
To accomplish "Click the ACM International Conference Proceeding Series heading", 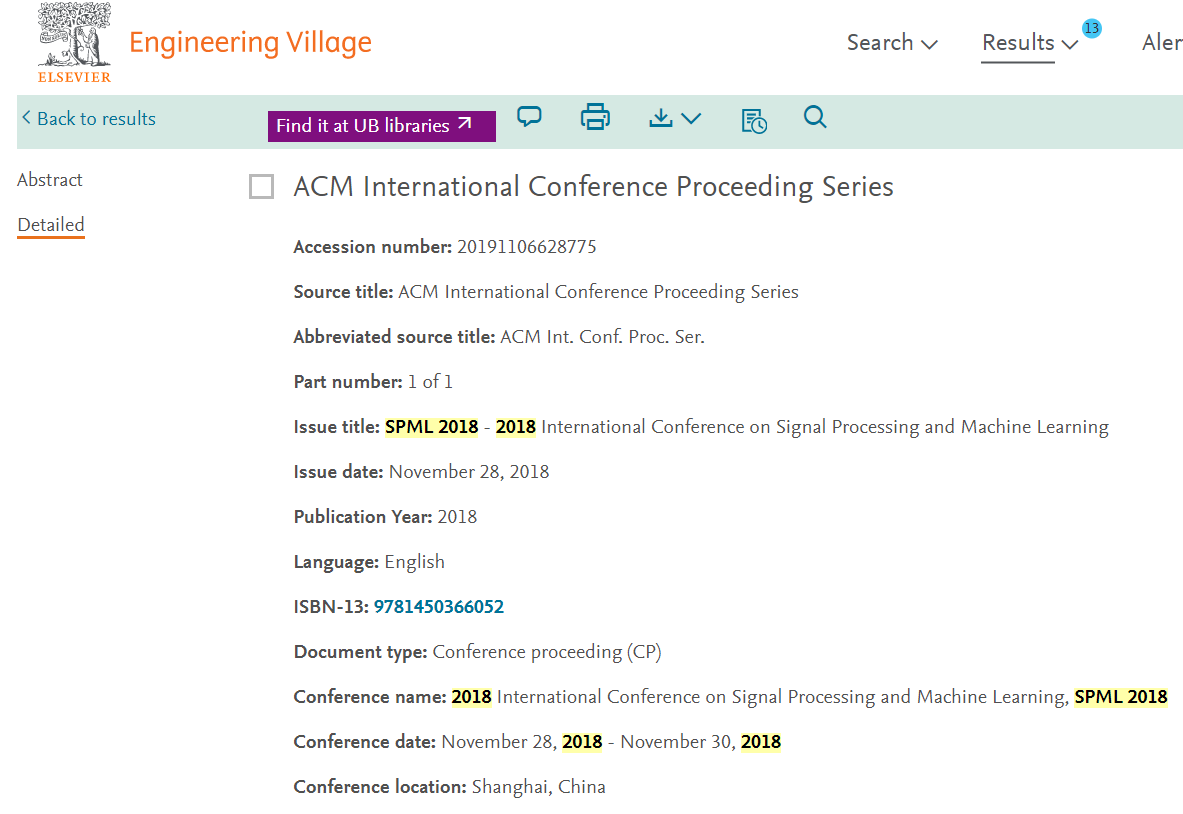I will click(x=593, y=186).
